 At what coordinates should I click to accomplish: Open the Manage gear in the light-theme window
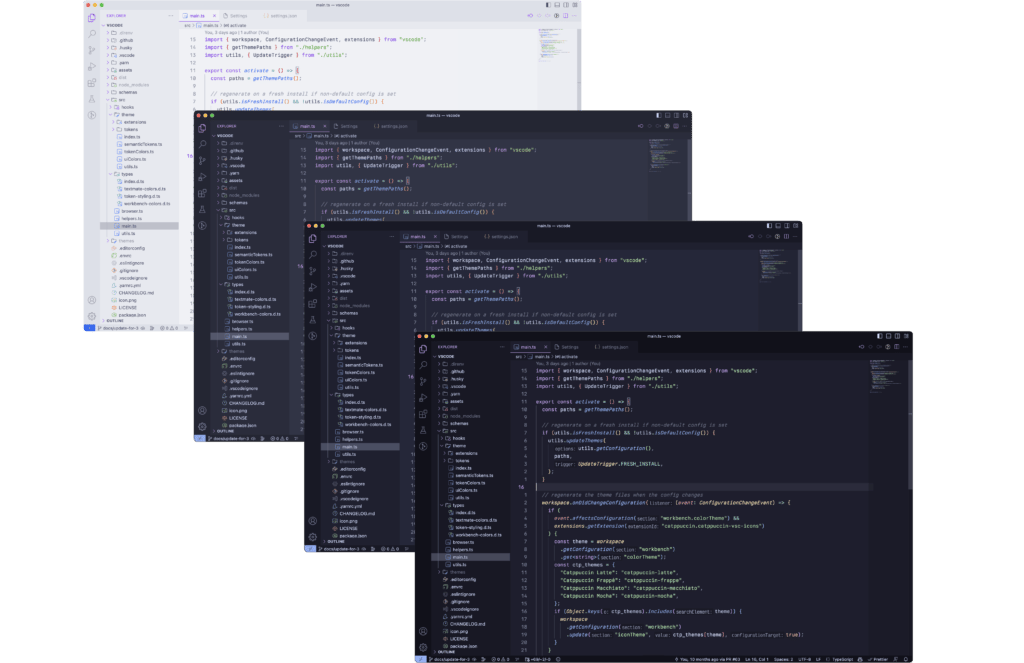pos(92,315)
